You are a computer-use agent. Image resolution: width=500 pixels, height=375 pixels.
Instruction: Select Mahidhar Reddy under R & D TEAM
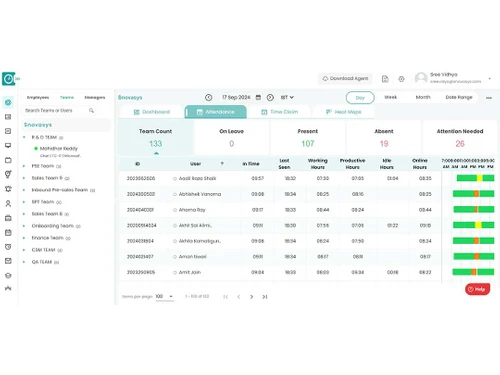coord(59,148)
